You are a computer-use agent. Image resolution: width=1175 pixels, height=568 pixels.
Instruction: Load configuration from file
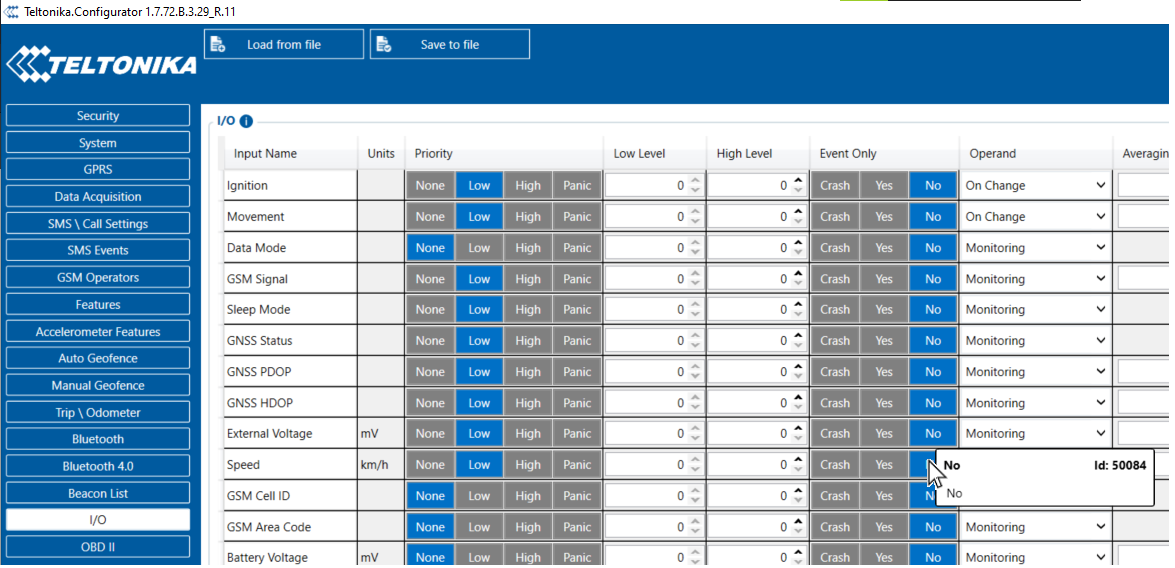click(284, 44)
